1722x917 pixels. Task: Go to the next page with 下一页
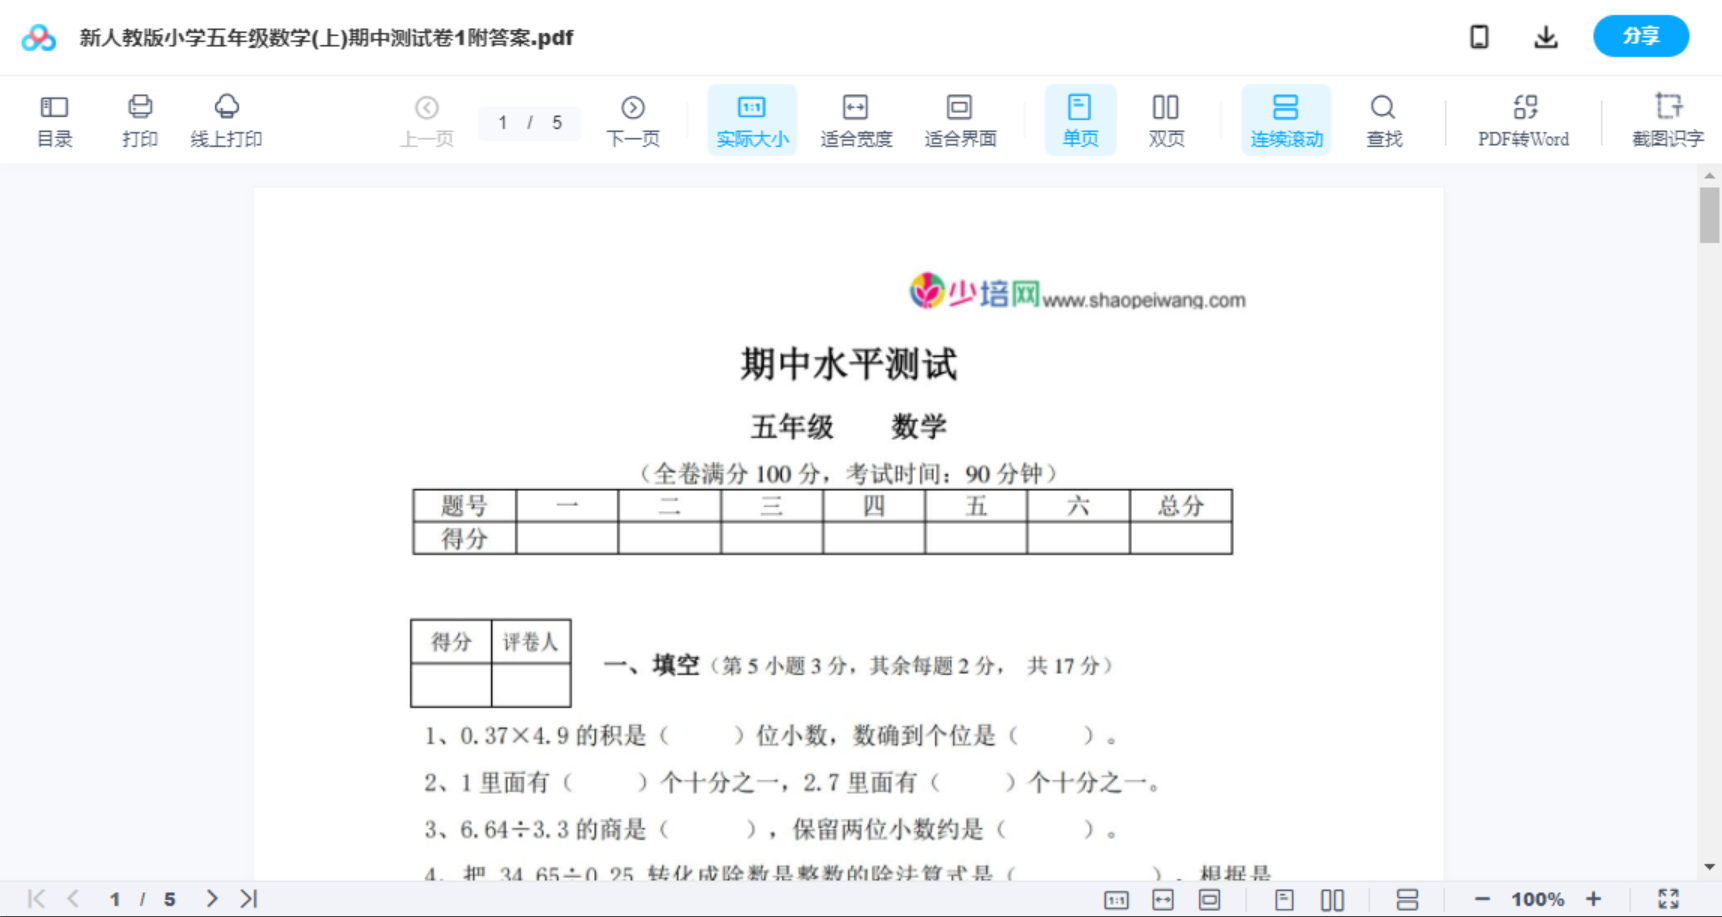tap(633, 119)
